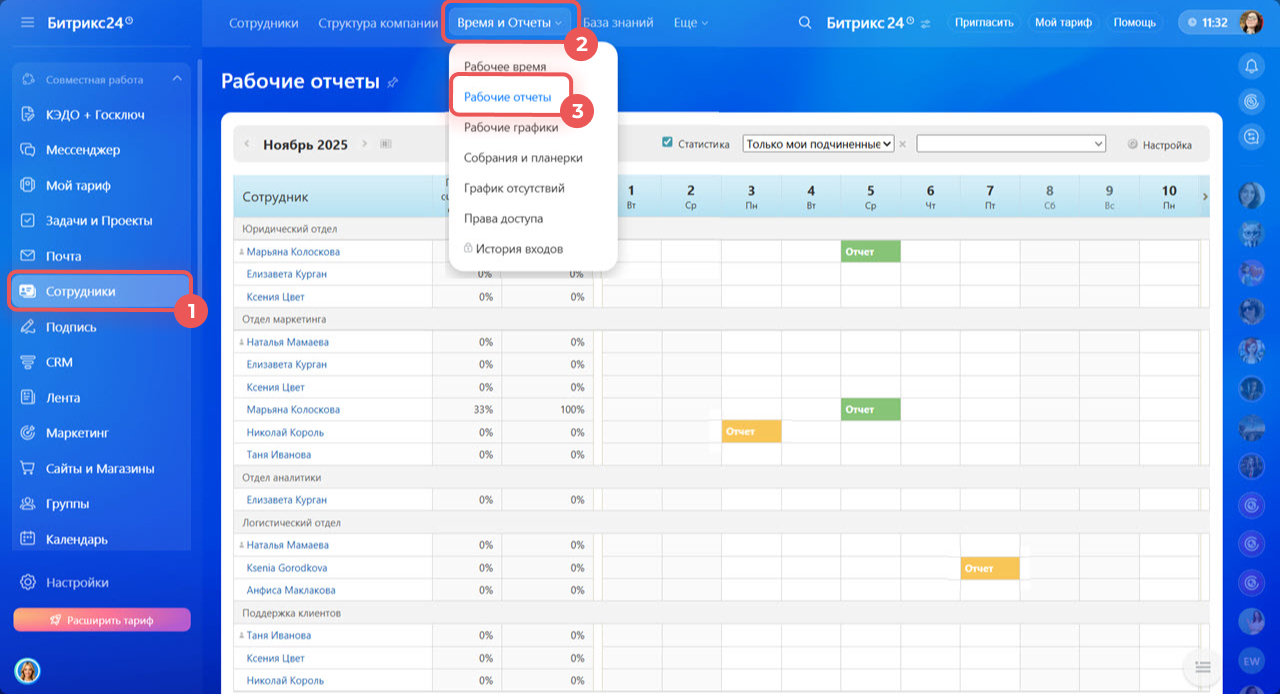Open the Мессенджер section in sidebar

click(x=82, y=150)
